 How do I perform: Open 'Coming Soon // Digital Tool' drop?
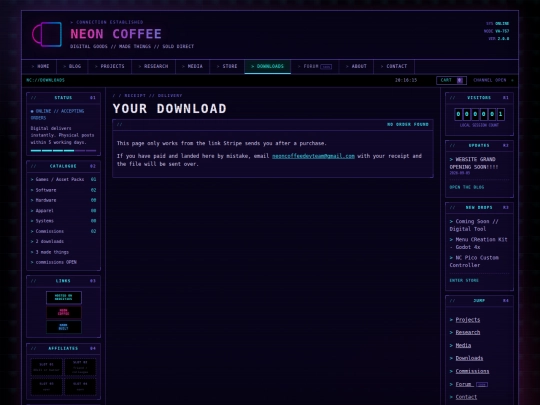point(474,225)
